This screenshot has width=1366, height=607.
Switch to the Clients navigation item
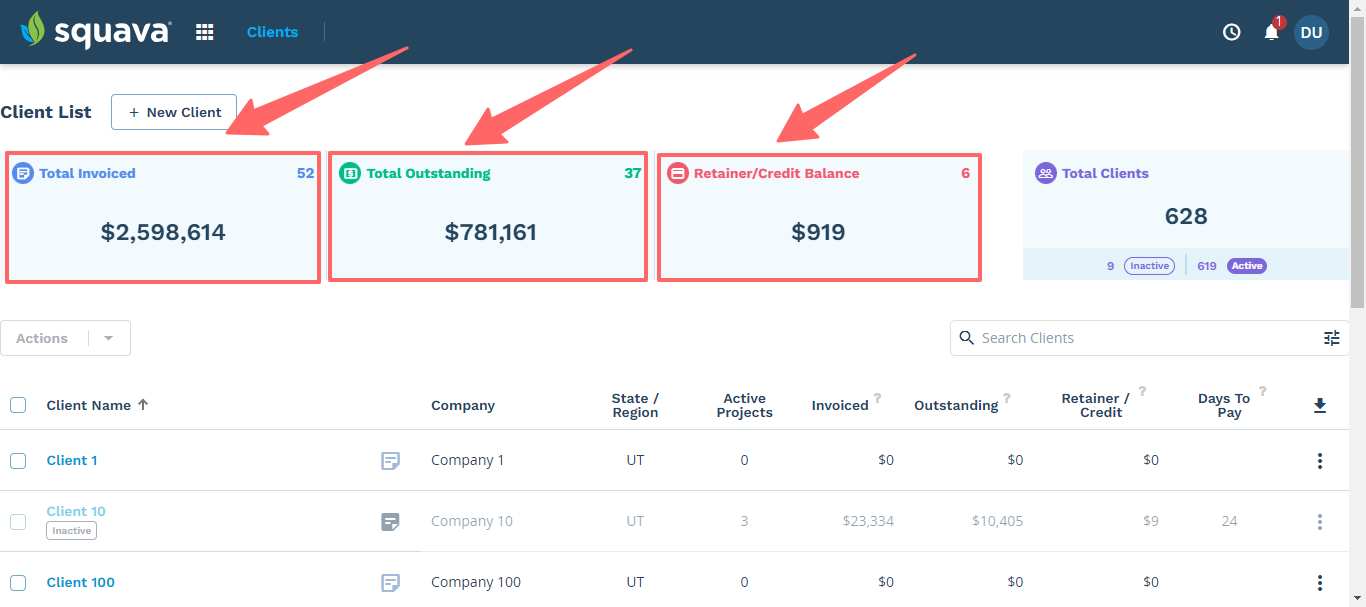(272, 31)
